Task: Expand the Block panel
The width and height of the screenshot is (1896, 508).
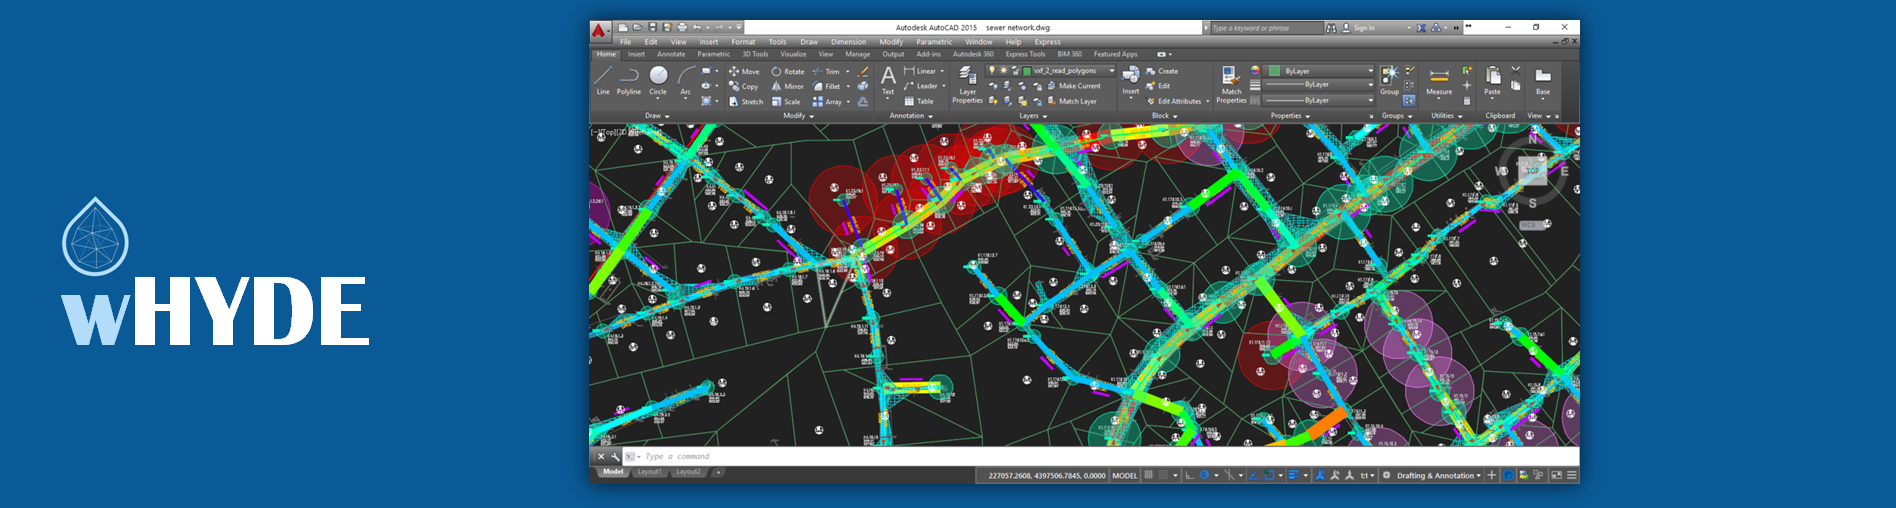Action: pos(1164,116)
